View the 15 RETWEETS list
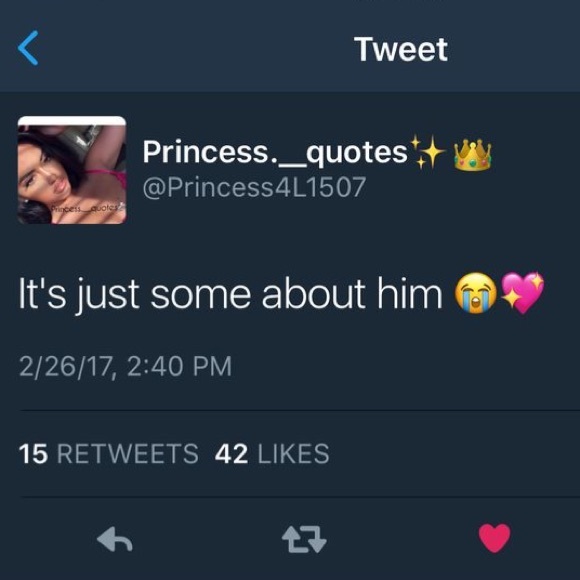Image resolution: width=580 pixels, height=580 pixels. point(109,453)
